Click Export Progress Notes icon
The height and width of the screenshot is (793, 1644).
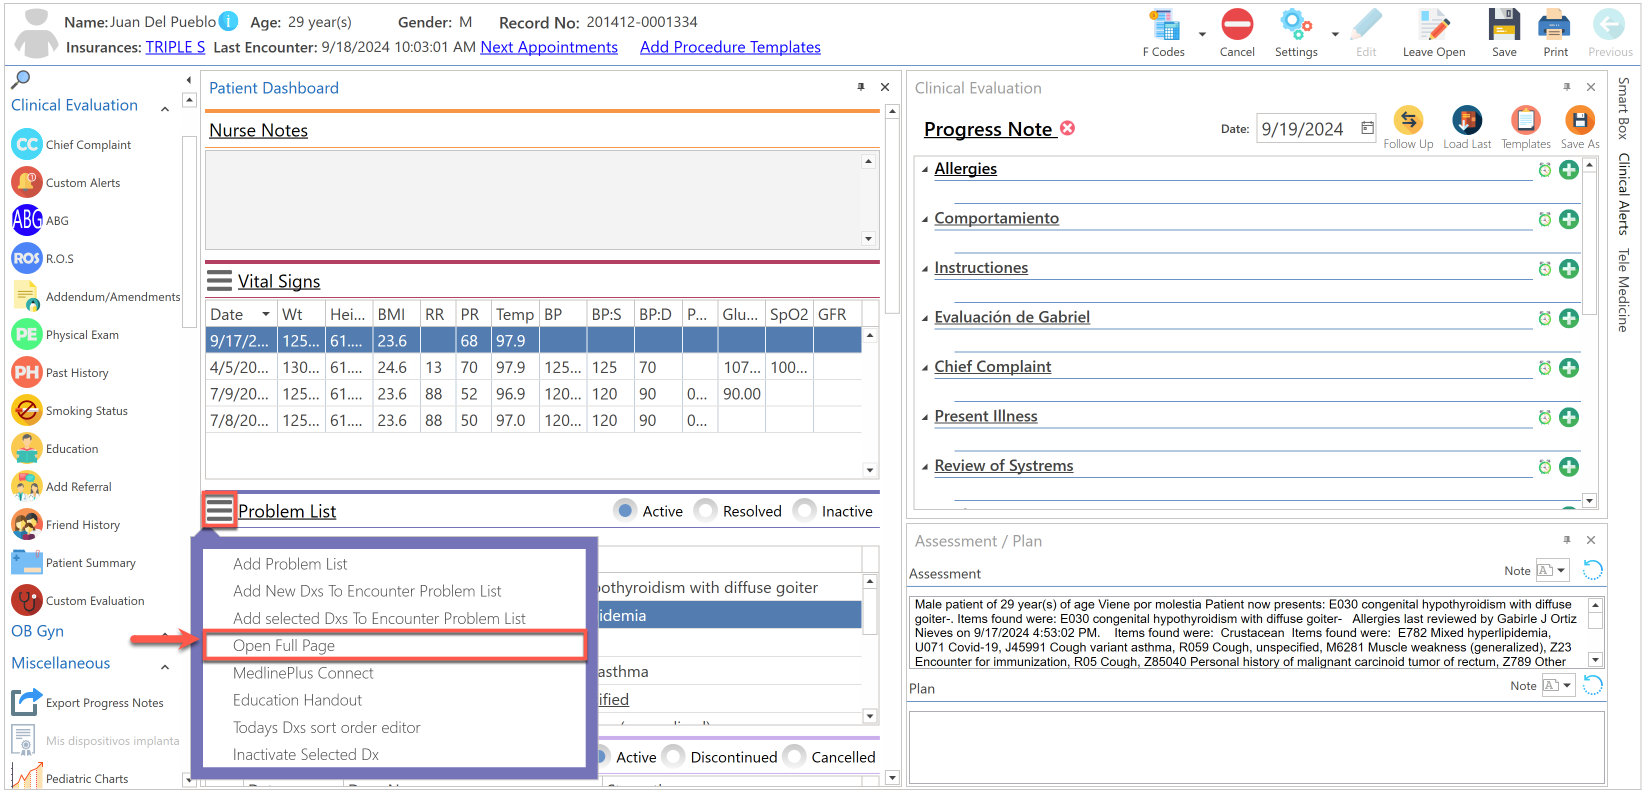click(x=27, y=702)
